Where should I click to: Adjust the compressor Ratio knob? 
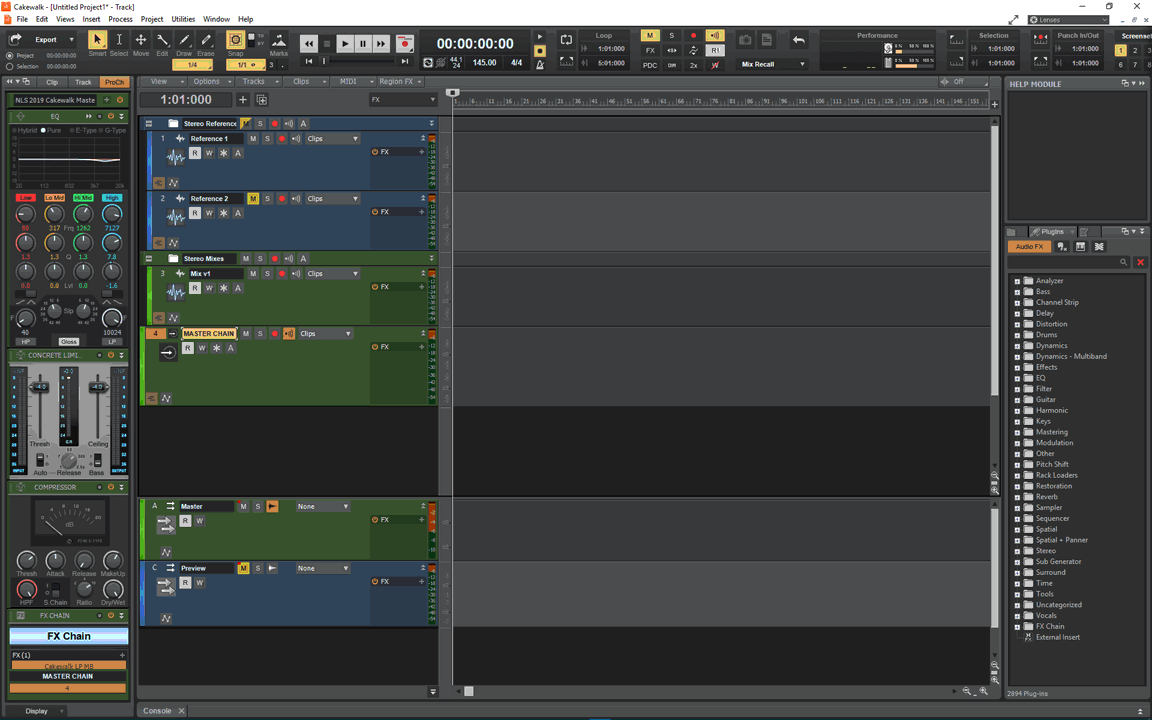coord(84,588)
